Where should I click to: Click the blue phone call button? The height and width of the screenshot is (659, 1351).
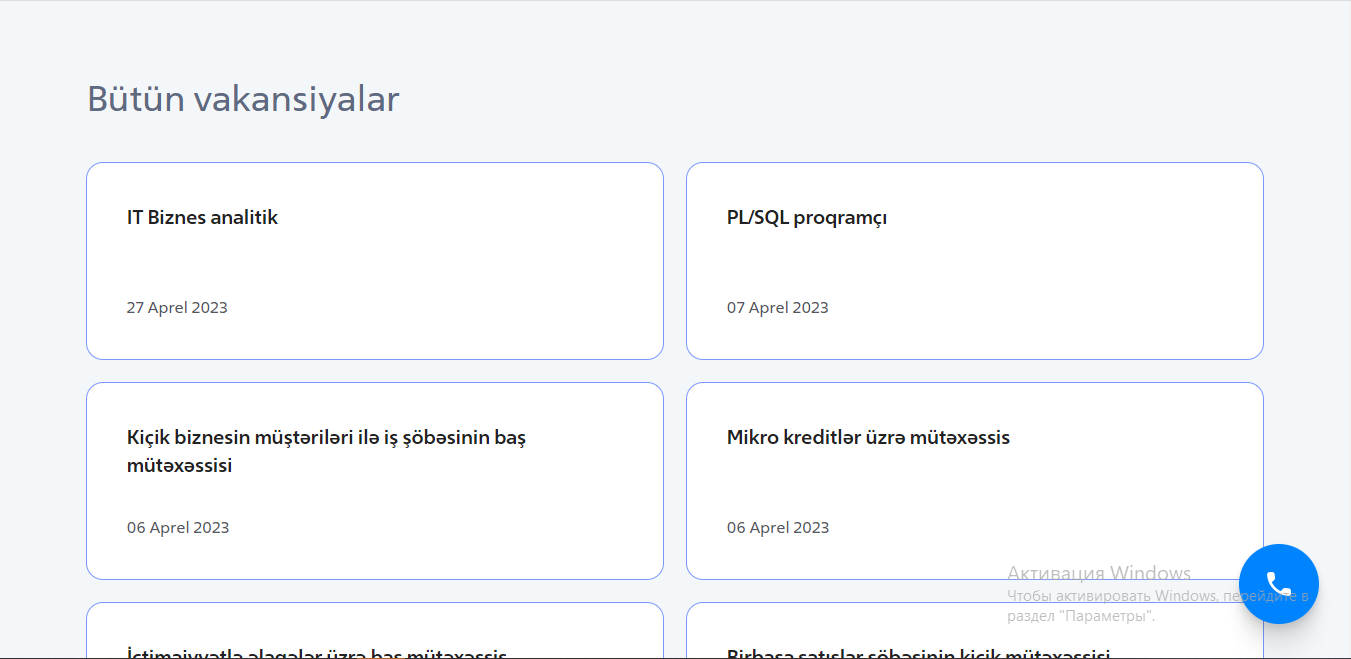click(x=1278, y=584)
